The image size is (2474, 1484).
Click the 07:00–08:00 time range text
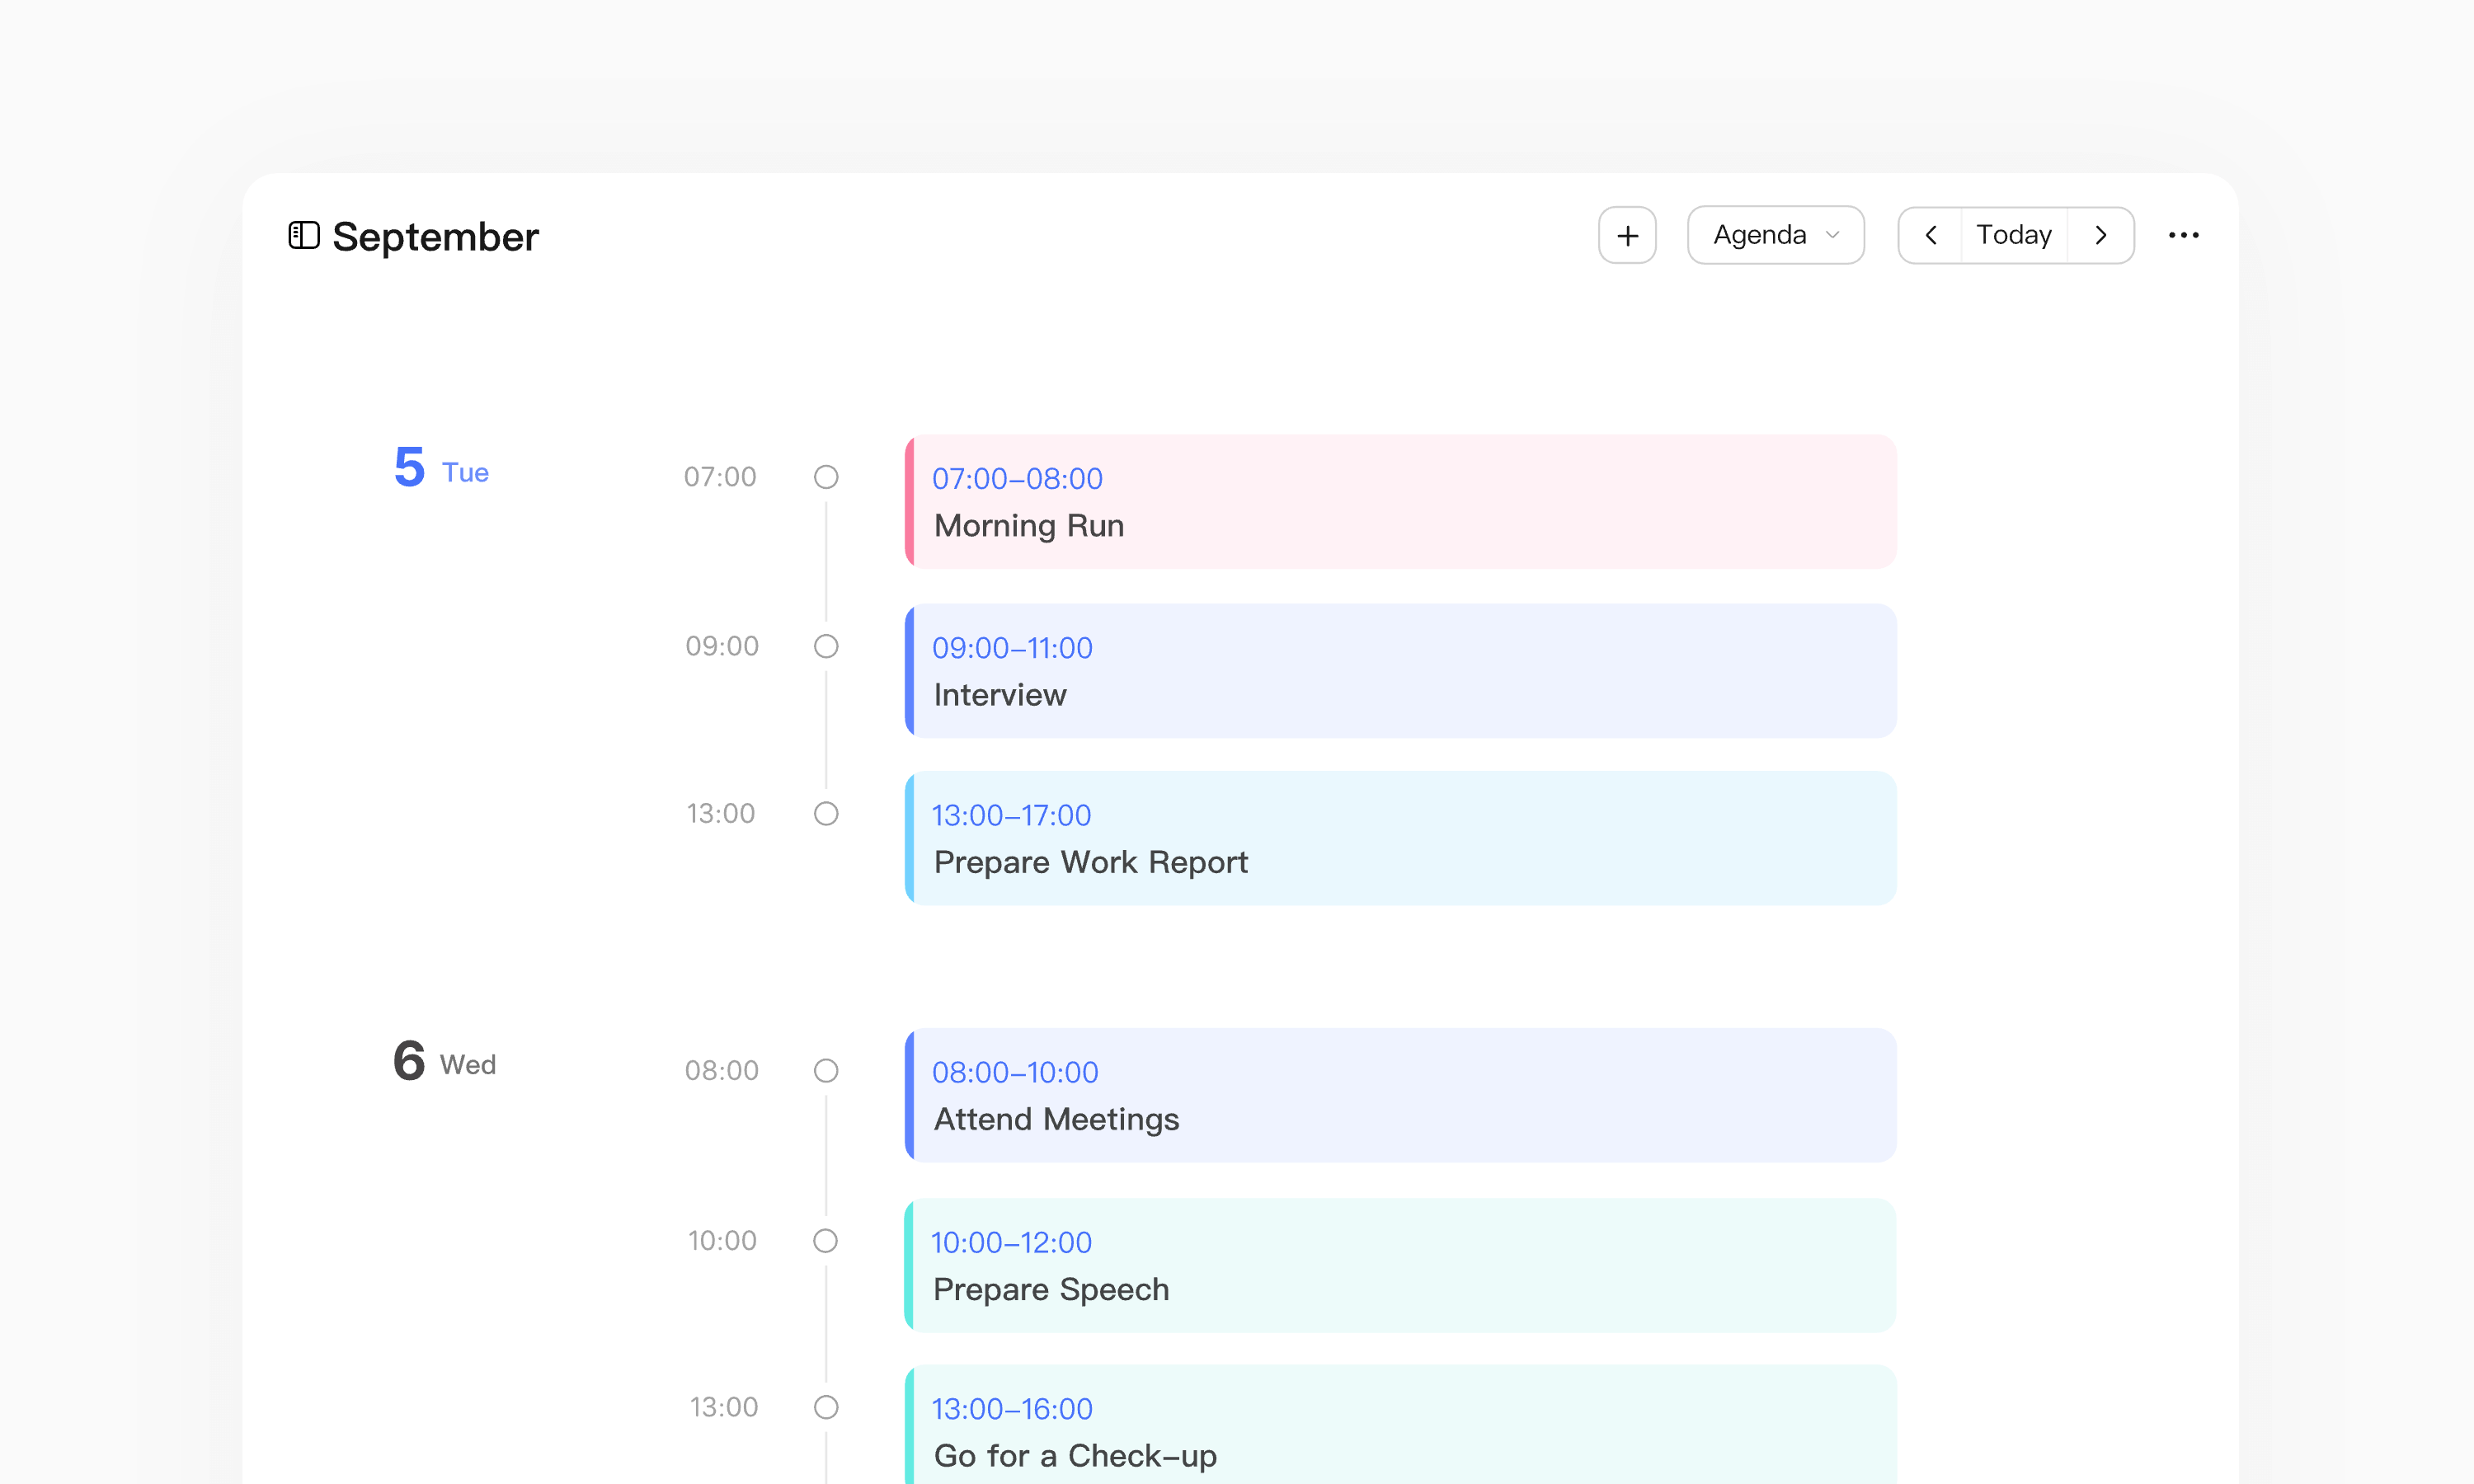click(1017, 479)
